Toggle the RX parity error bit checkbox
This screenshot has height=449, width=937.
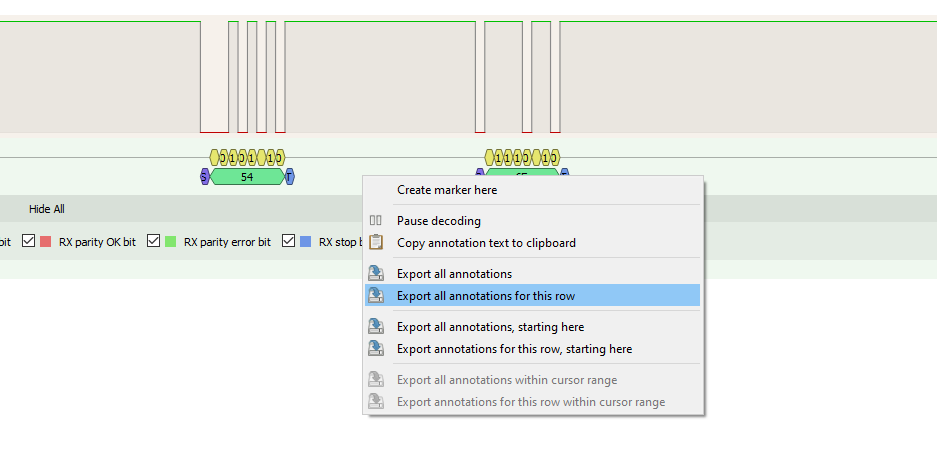point(154,241)
